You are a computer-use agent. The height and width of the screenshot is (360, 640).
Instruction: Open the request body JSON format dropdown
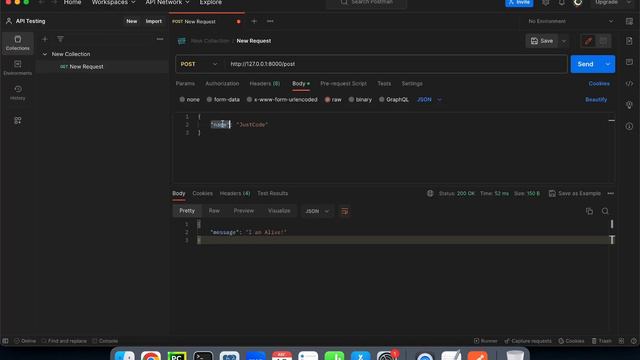pos(429,100)
